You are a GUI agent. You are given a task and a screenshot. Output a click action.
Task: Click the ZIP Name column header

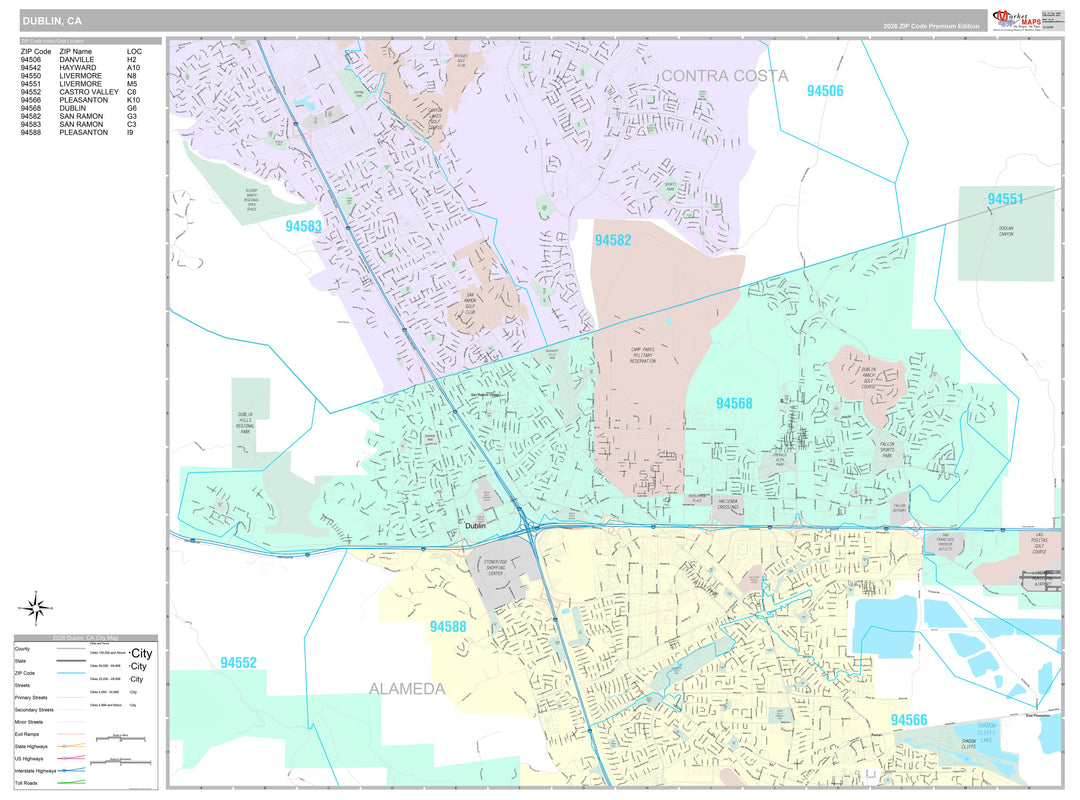[x=75, y=52]
